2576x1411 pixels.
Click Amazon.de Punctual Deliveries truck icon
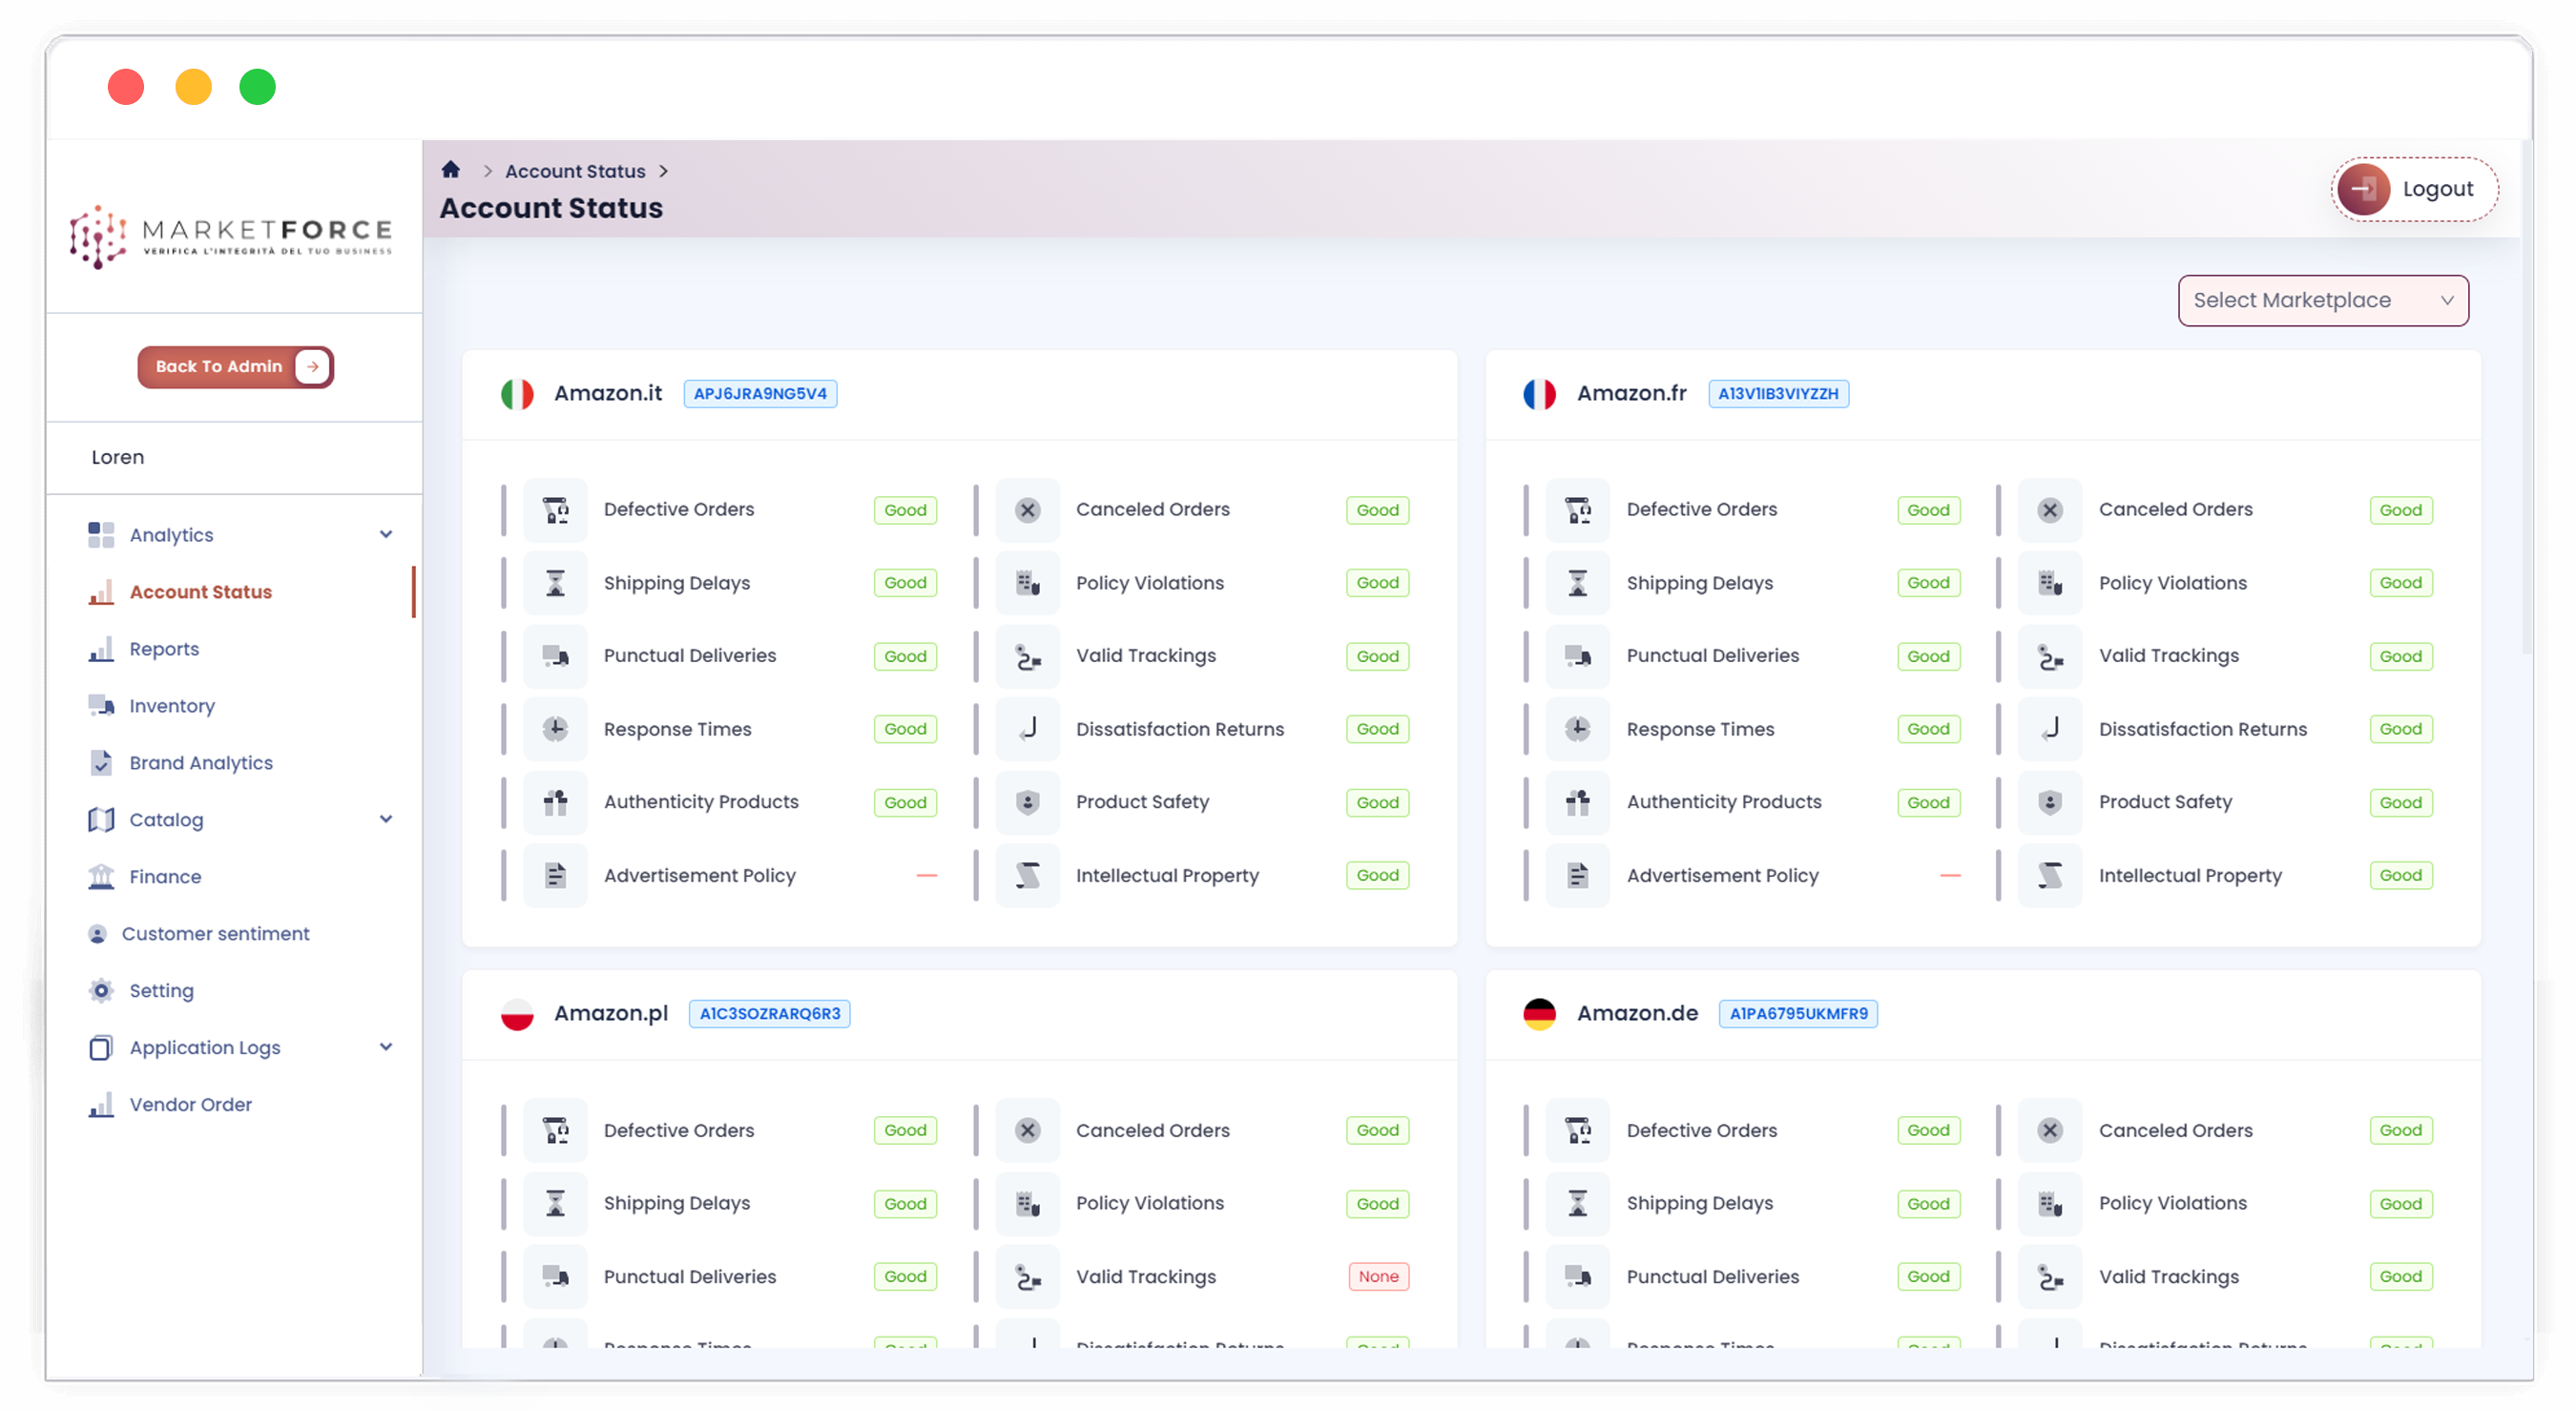click(1578, 1277)
